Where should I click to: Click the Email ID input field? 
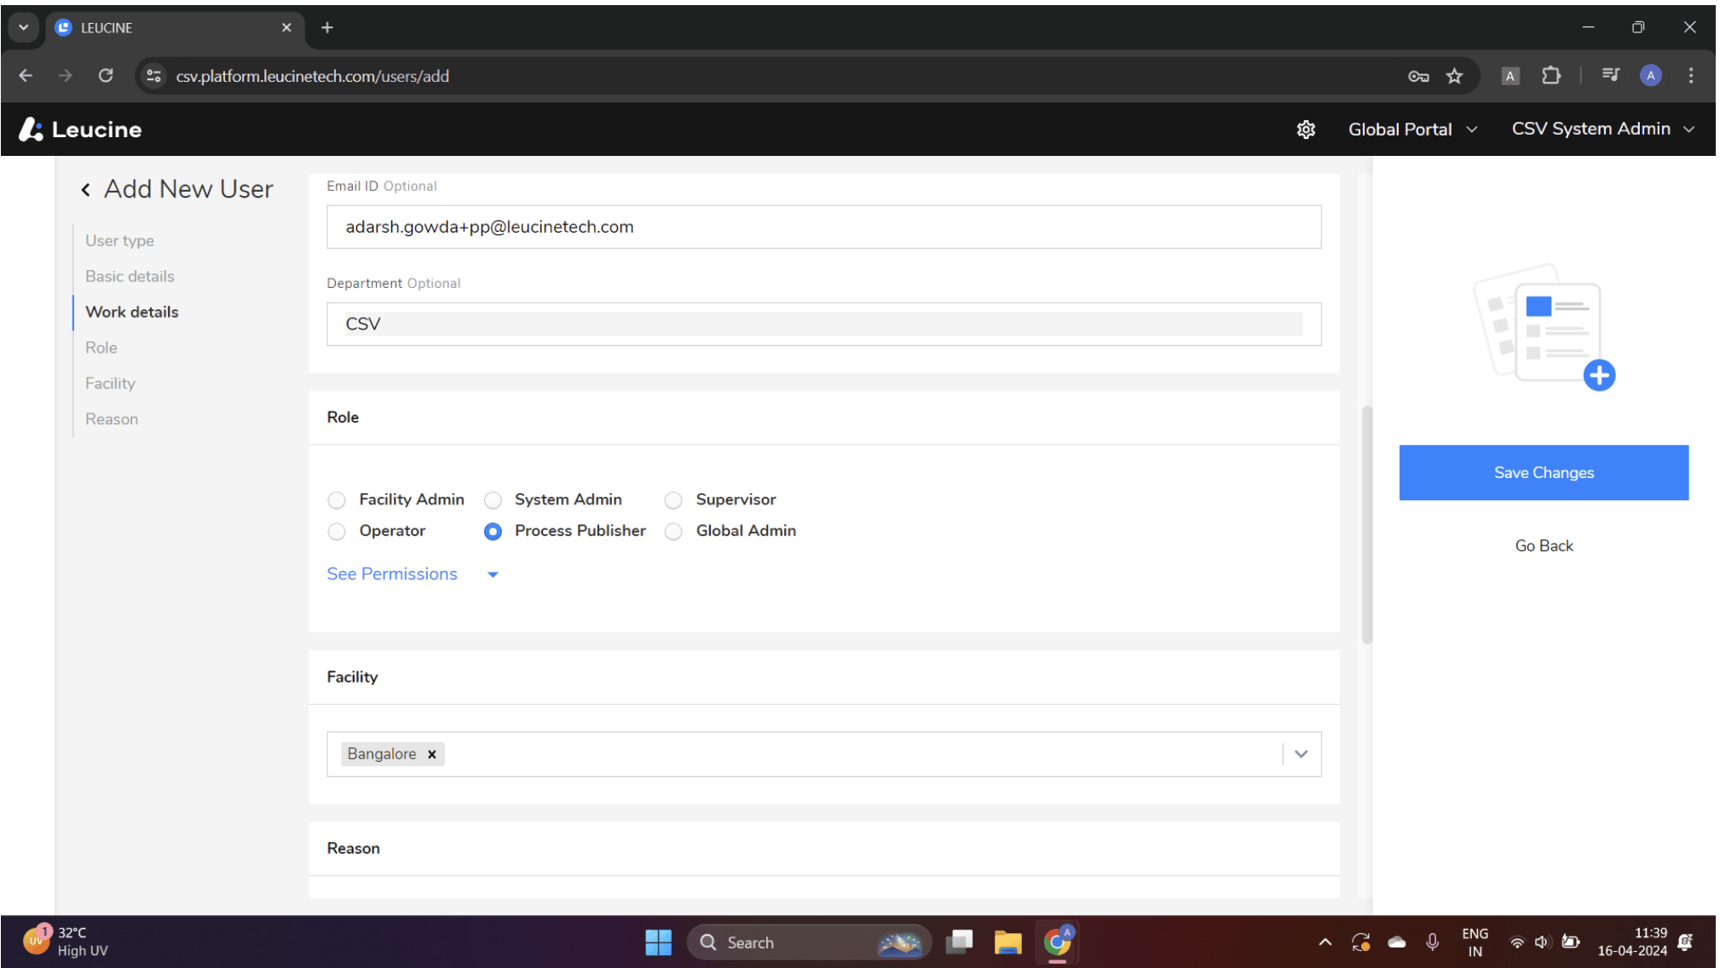(x=823, y=227)
